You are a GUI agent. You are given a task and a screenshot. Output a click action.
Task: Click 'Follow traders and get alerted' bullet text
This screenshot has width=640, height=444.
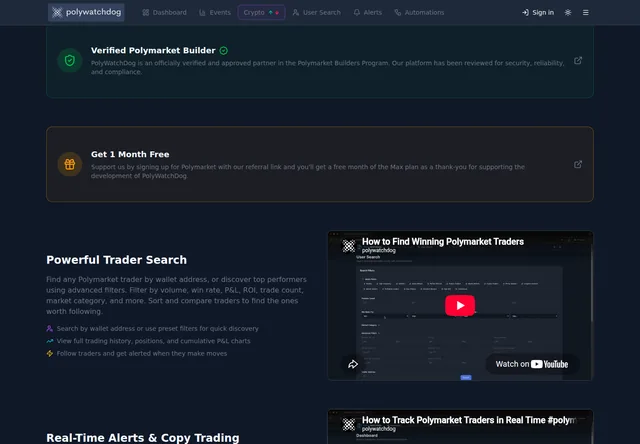[x=142, y=353]
